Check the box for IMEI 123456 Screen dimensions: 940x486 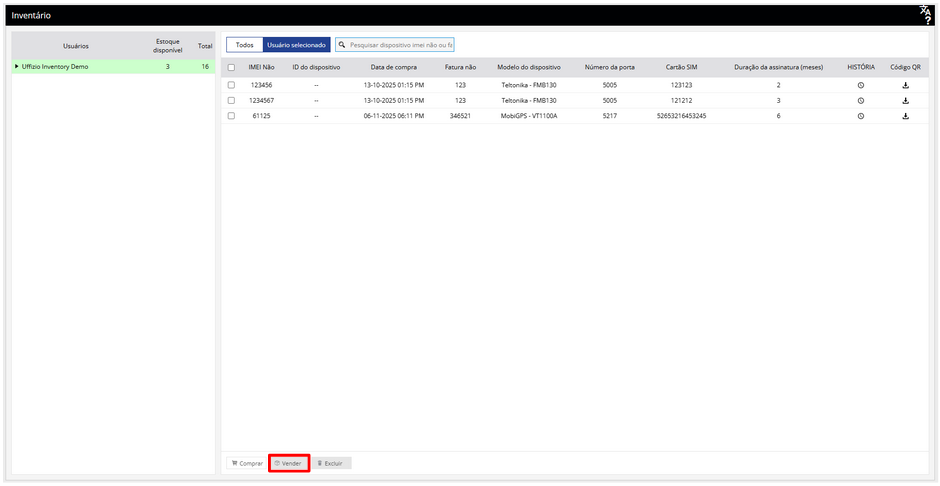tap(232, 86)
